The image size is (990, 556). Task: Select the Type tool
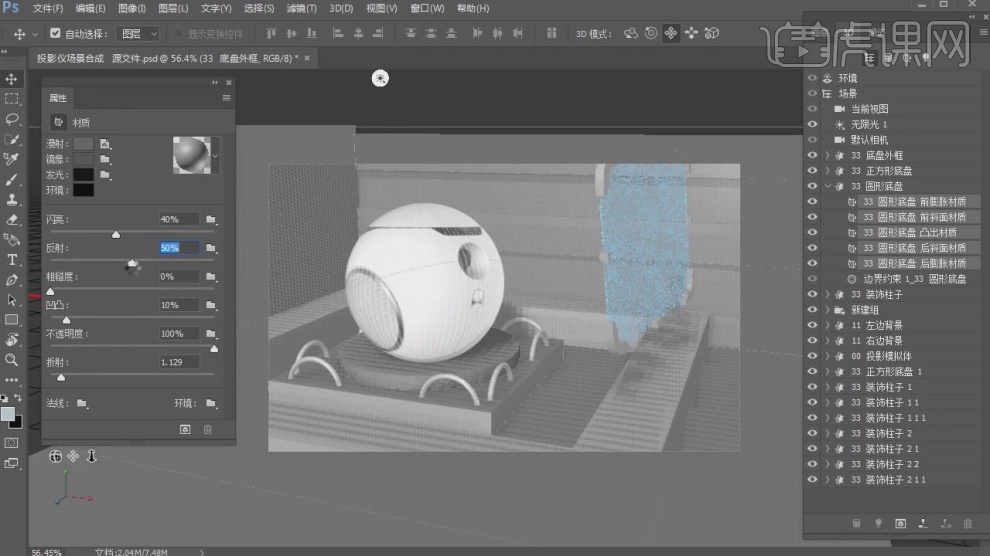tap(11, 260)
